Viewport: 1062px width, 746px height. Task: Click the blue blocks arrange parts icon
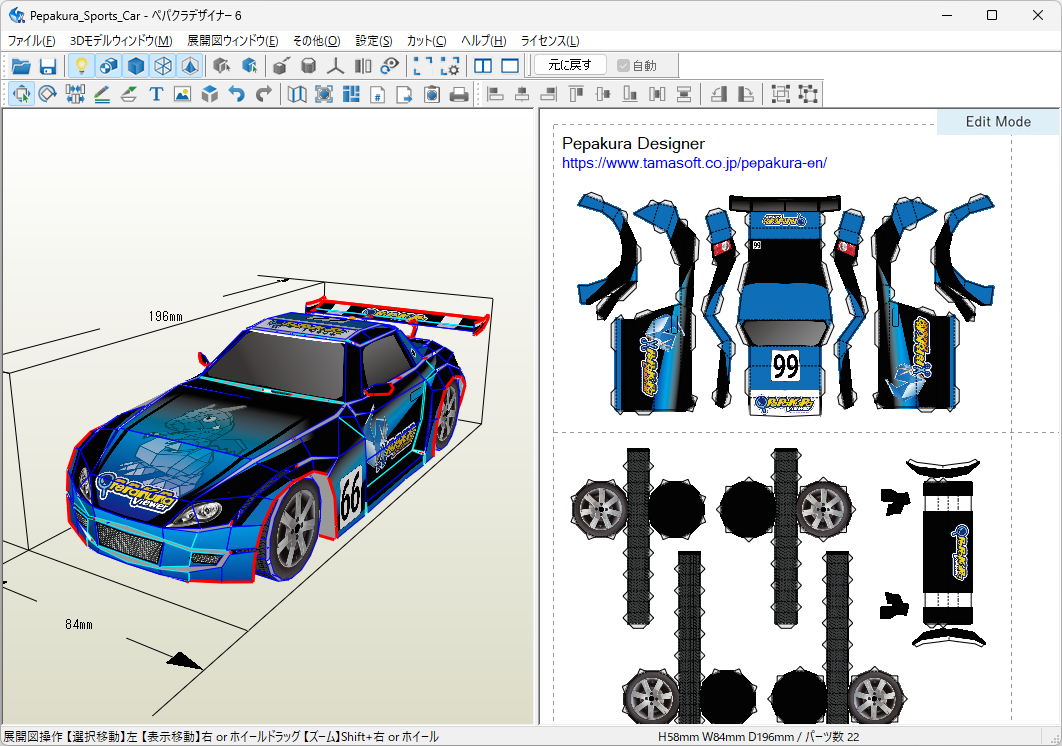351,94
